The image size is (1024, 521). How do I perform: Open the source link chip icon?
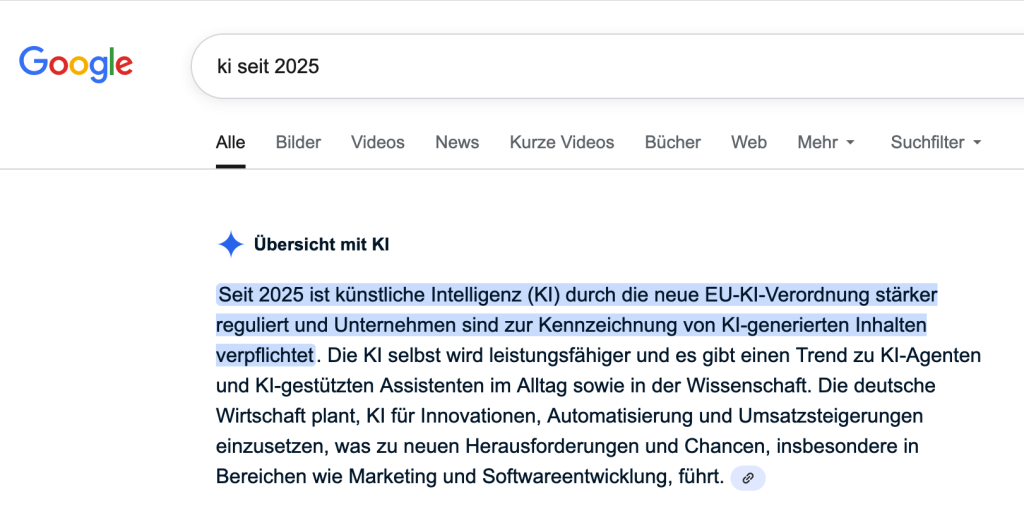tap(747, 478)
